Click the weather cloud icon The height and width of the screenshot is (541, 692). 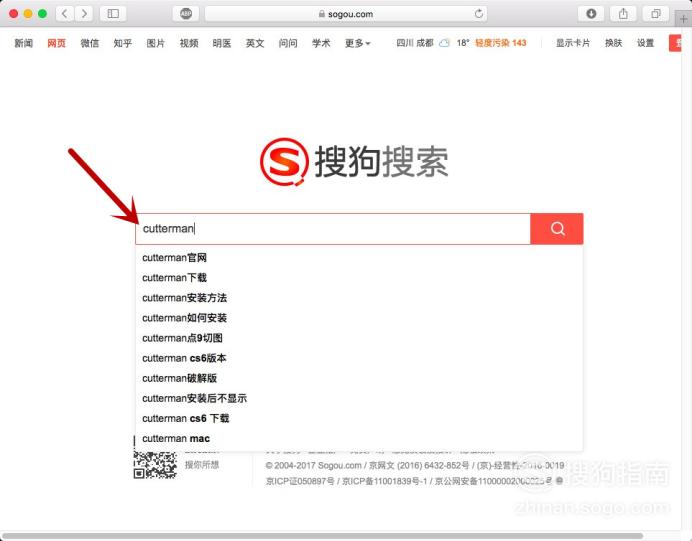(x=444, y=43)
